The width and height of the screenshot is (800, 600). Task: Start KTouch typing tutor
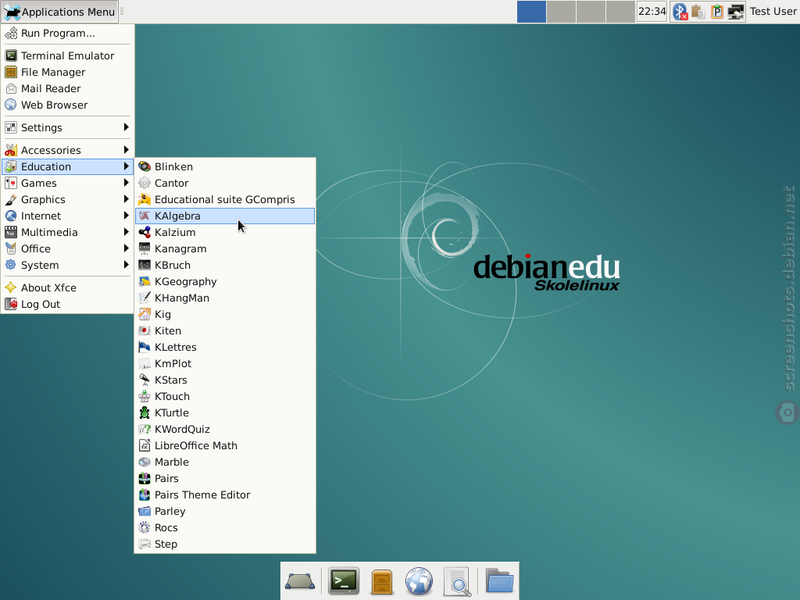tap(225, 396)
